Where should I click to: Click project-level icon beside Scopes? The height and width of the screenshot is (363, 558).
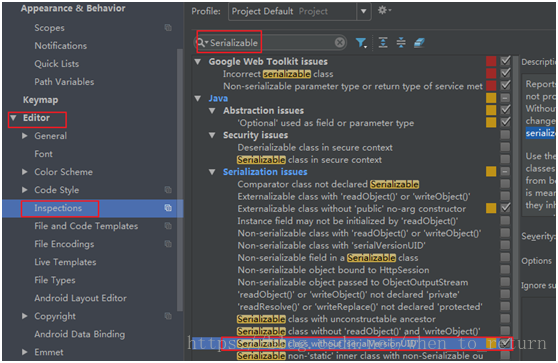click(168, 27)
